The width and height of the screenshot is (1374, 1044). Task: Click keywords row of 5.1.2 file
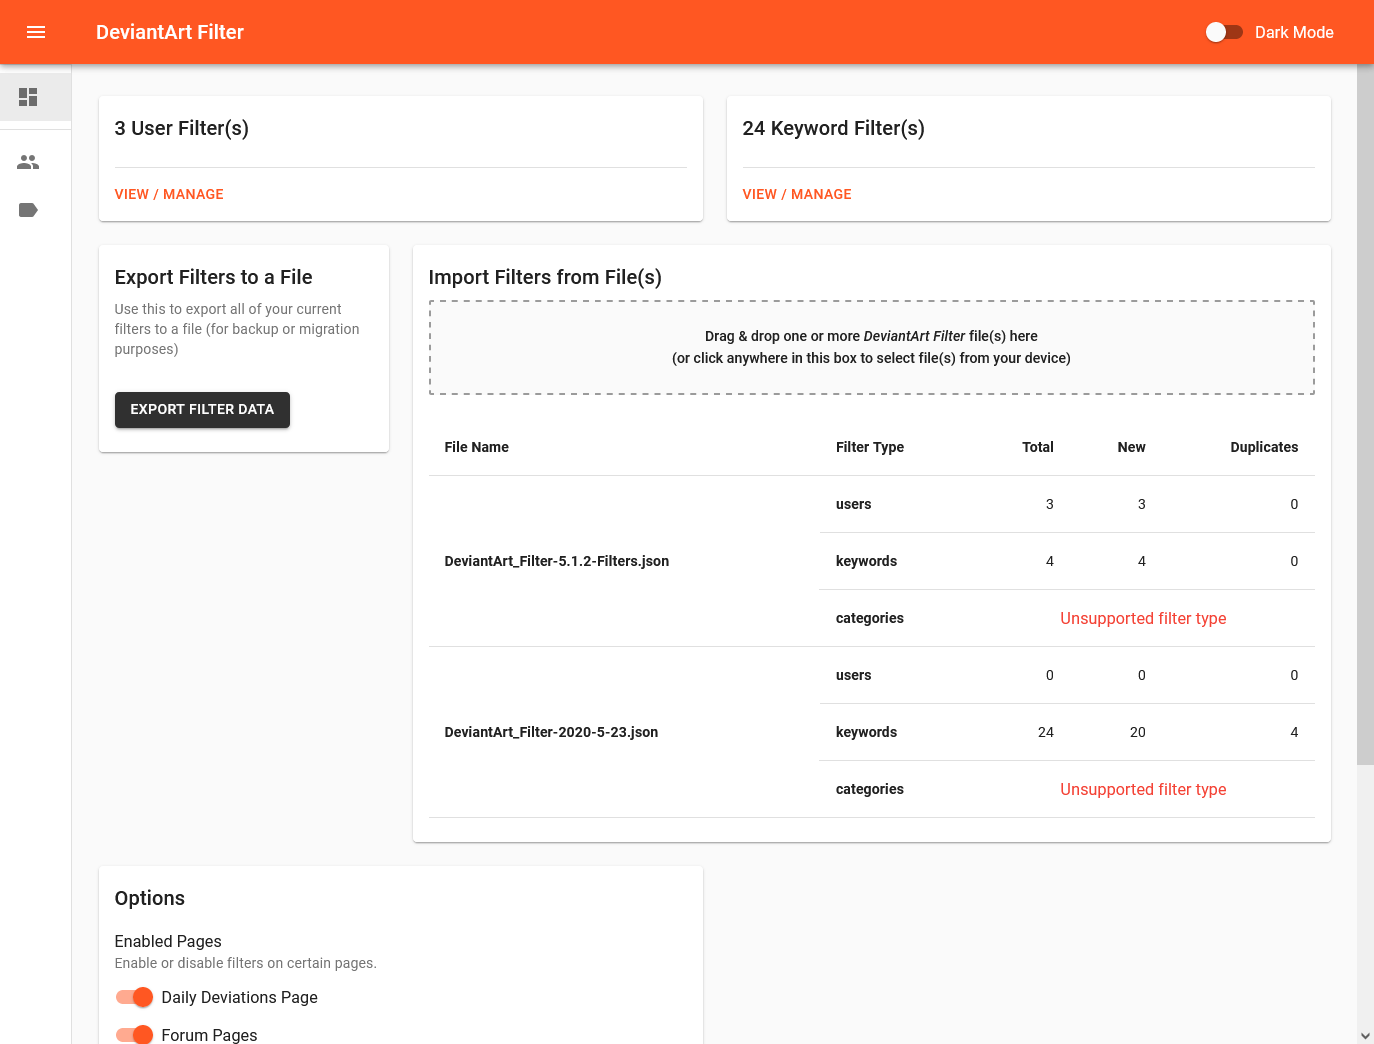point(1067,561)
